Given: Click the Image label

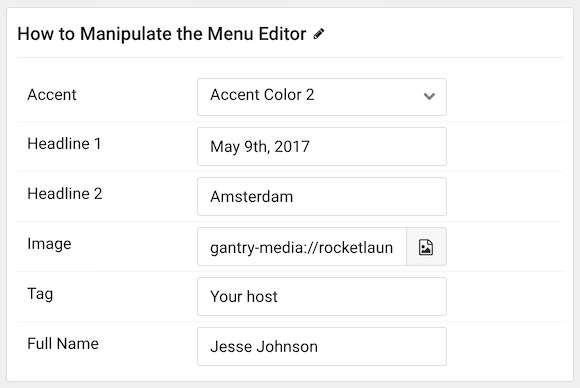Looking at the screenshot, I should pos(49,244).
